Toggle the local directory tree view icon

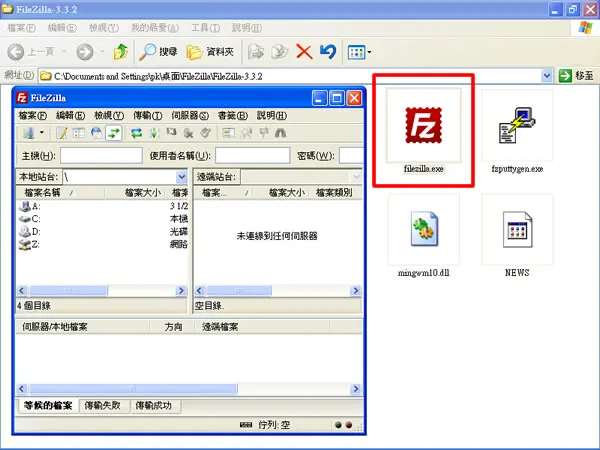tap(79, 133)
